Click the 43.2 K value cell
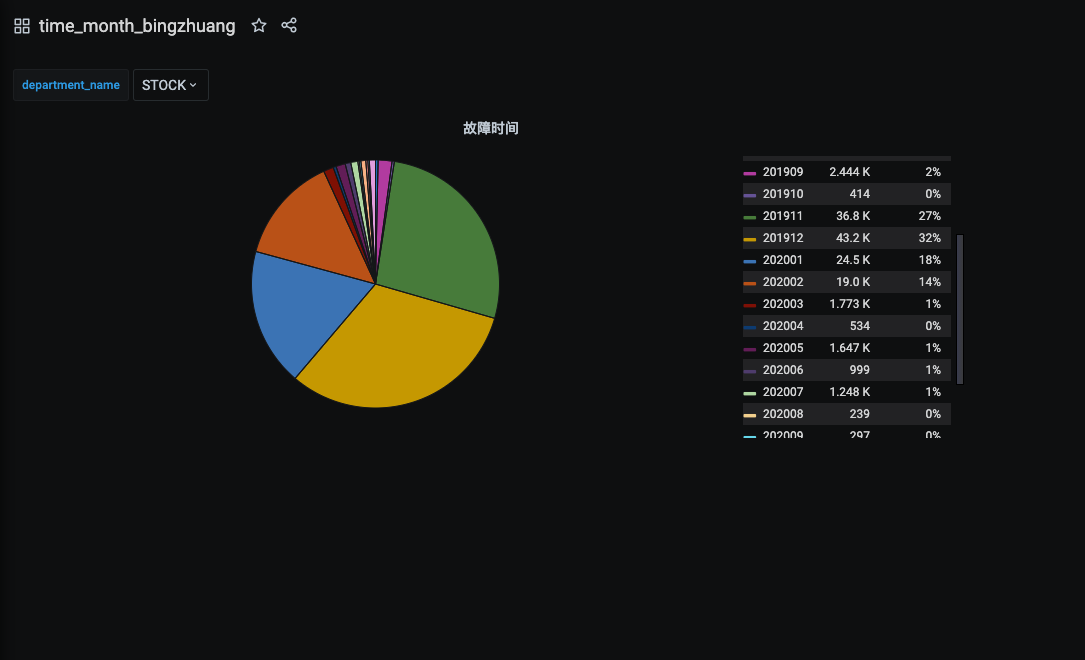 pyautogui.click(x=852, y=238)
